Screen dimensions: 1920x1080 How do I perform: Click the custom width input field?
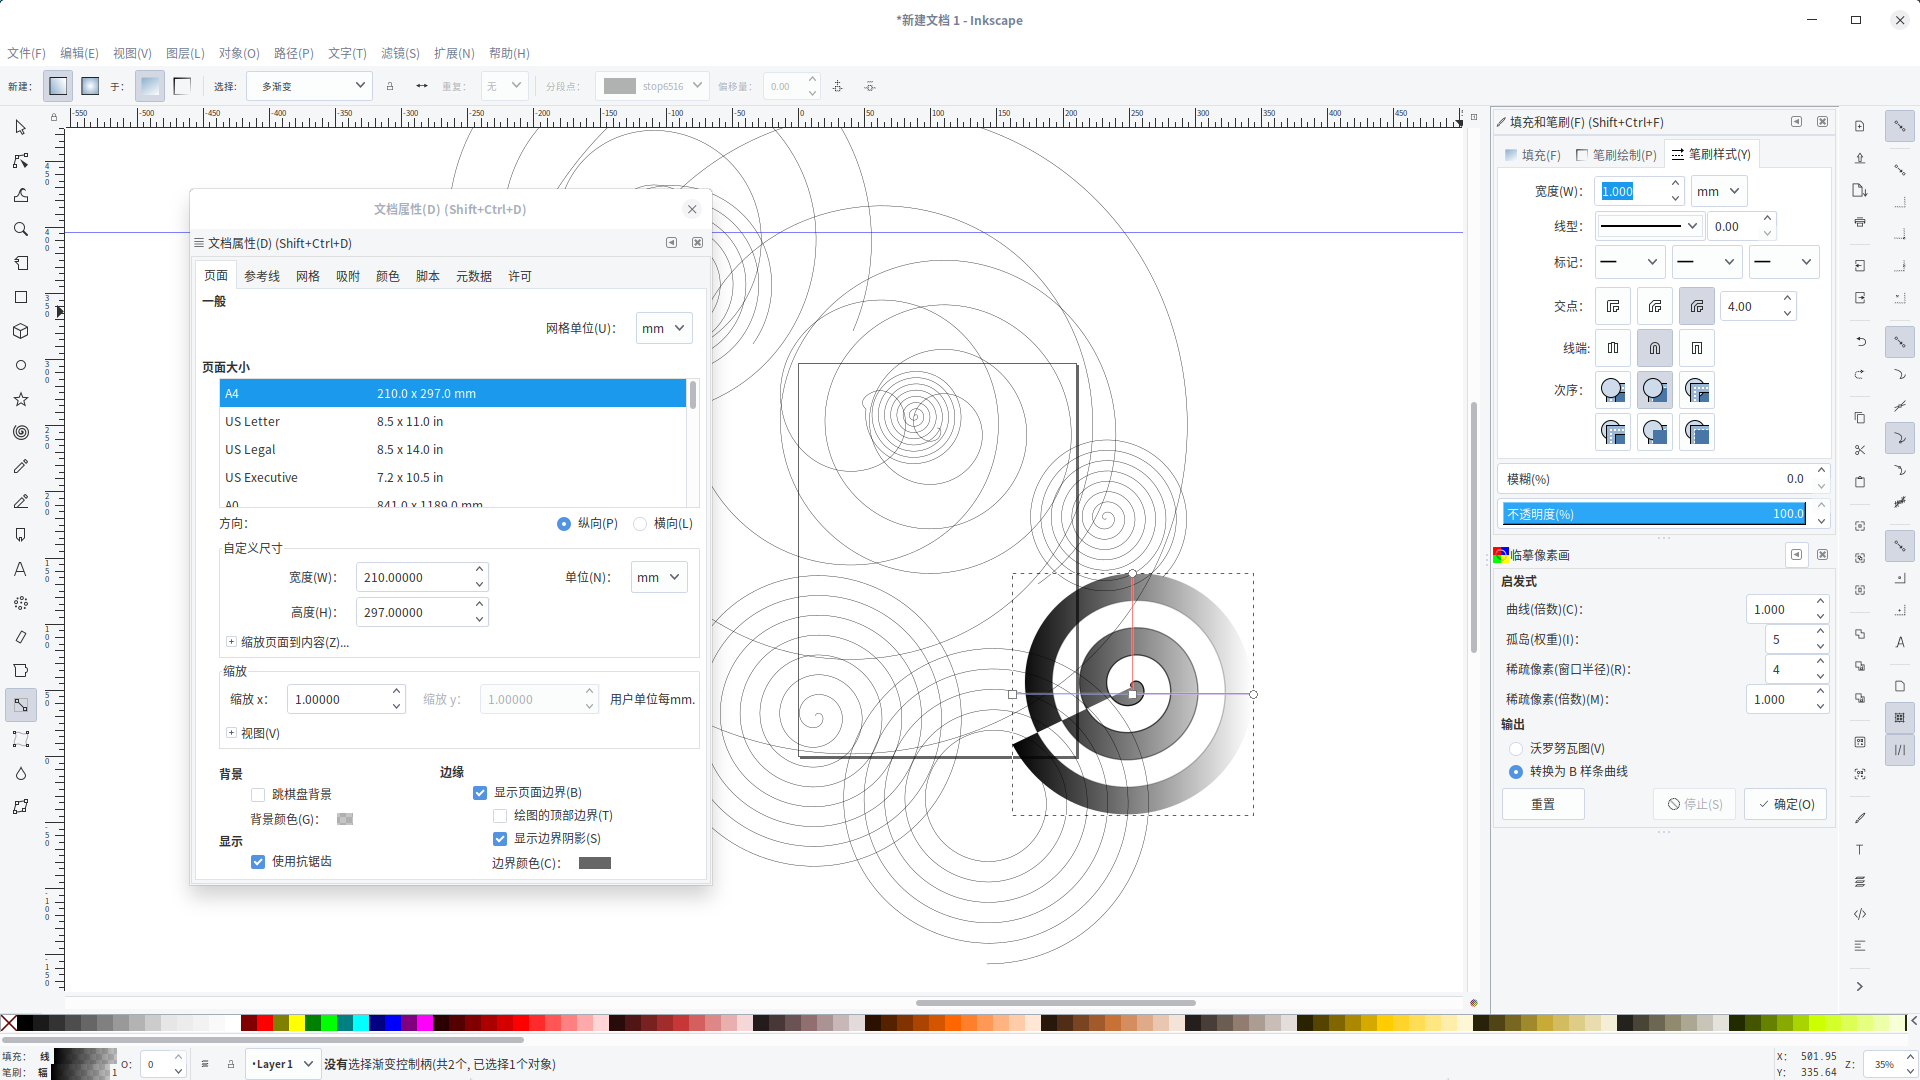click(x=413, y=577)
